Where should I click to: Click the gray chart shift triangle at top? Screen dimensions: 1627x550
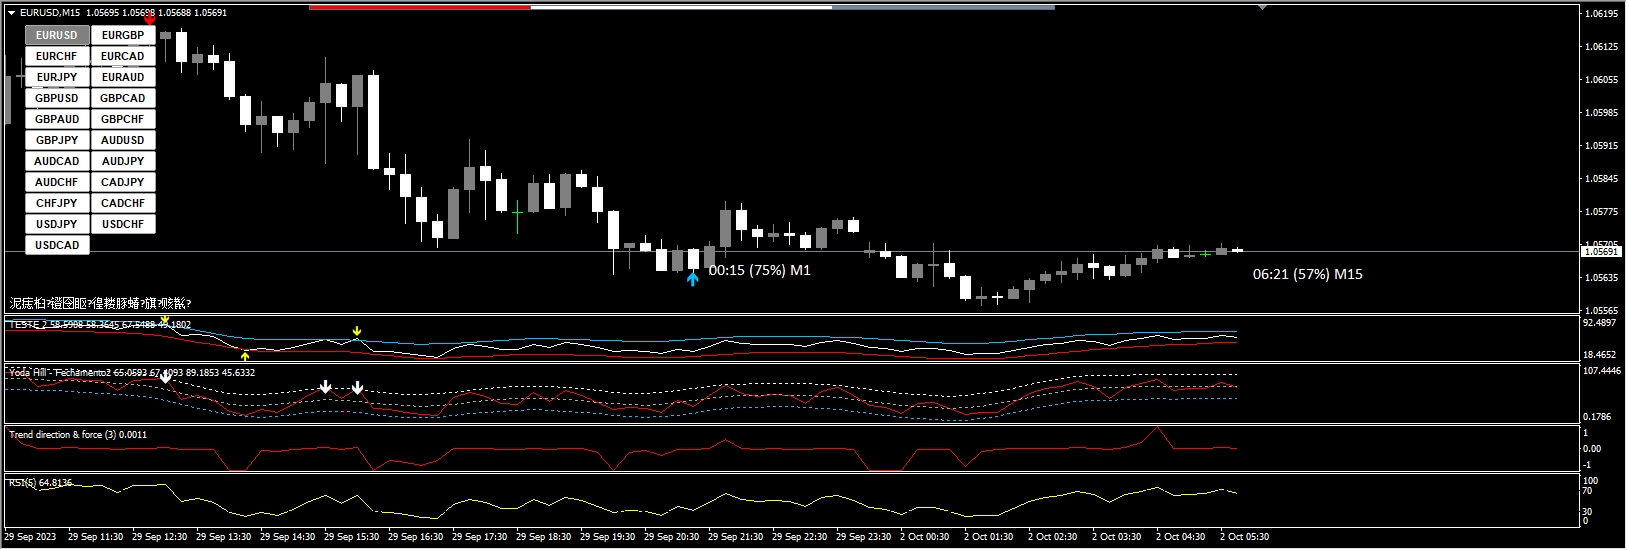[x=1262, y=8]
